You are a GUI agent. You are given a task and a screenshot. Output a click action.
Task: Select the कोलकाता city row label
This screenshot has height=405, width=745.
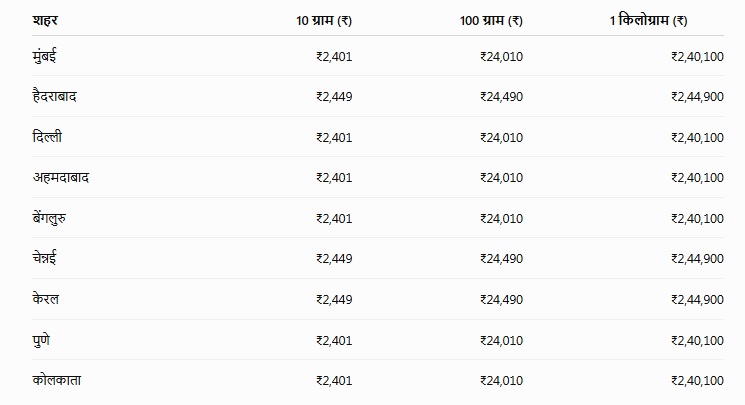tap(57, 380)
